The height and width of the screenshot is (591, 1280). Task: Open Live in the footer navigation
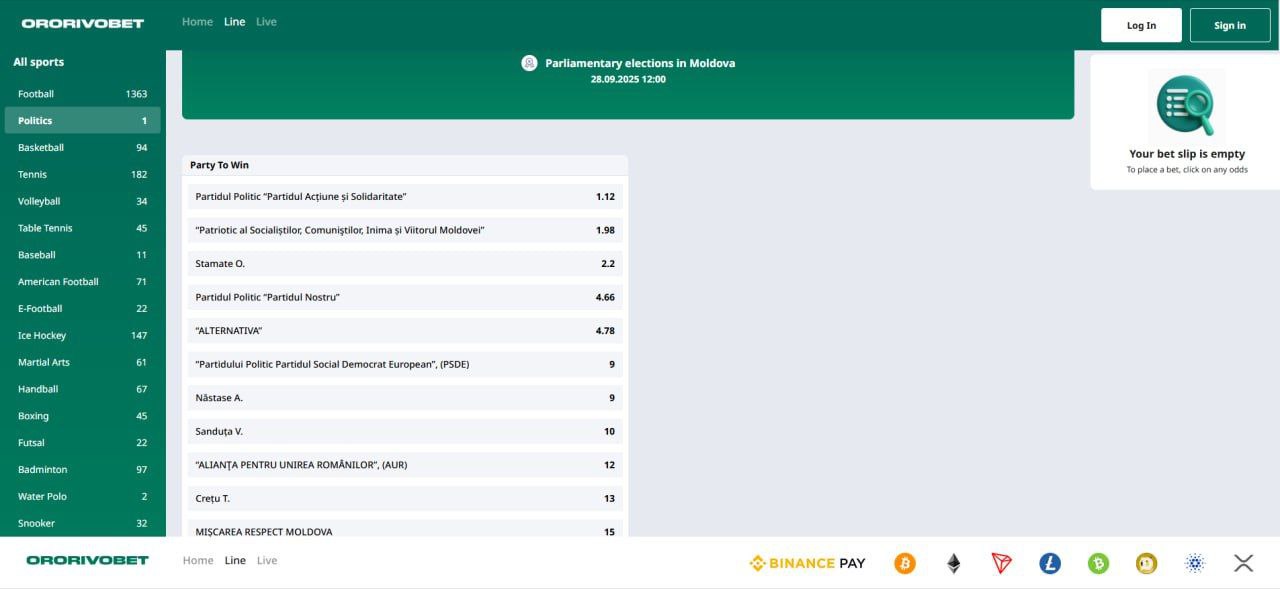point(267,561)
